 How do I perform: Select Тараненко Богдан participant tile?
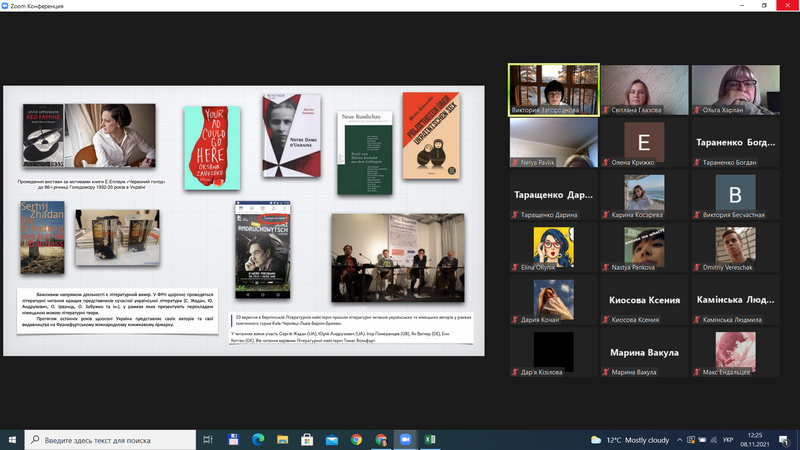pyautogui.click(x=736, y=142)
